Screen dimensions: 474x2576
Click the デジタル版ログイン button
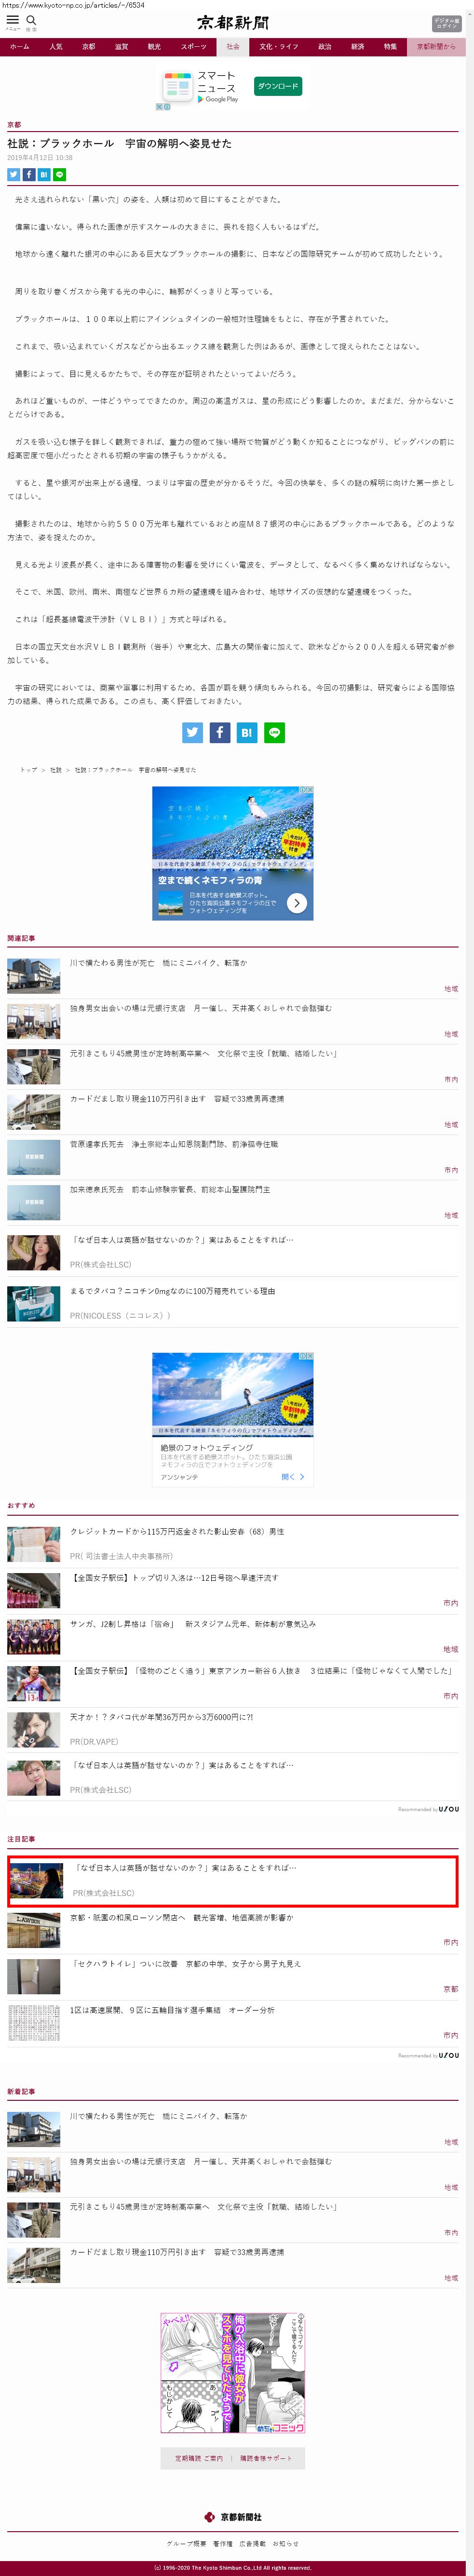point(446,23)
